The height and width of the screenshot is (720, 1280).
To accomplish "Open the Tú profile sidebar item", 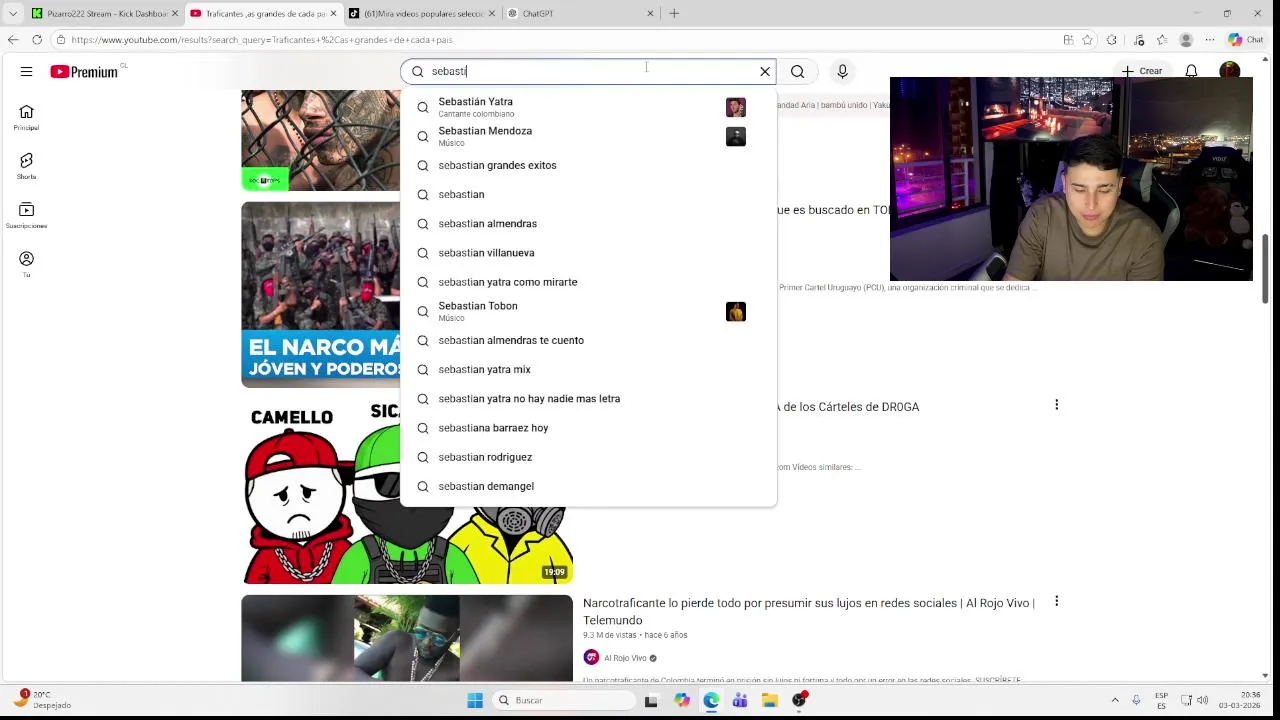I will (26, 264).
